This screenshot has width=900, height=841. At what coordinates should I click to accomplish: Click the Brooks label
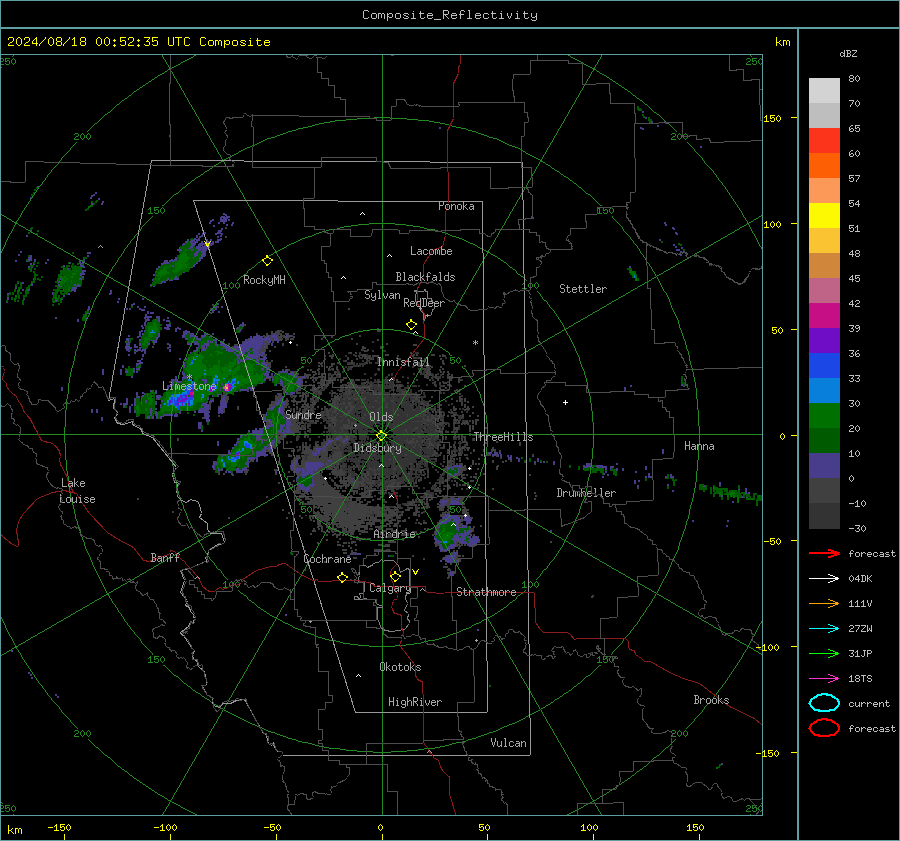point(711,700)
